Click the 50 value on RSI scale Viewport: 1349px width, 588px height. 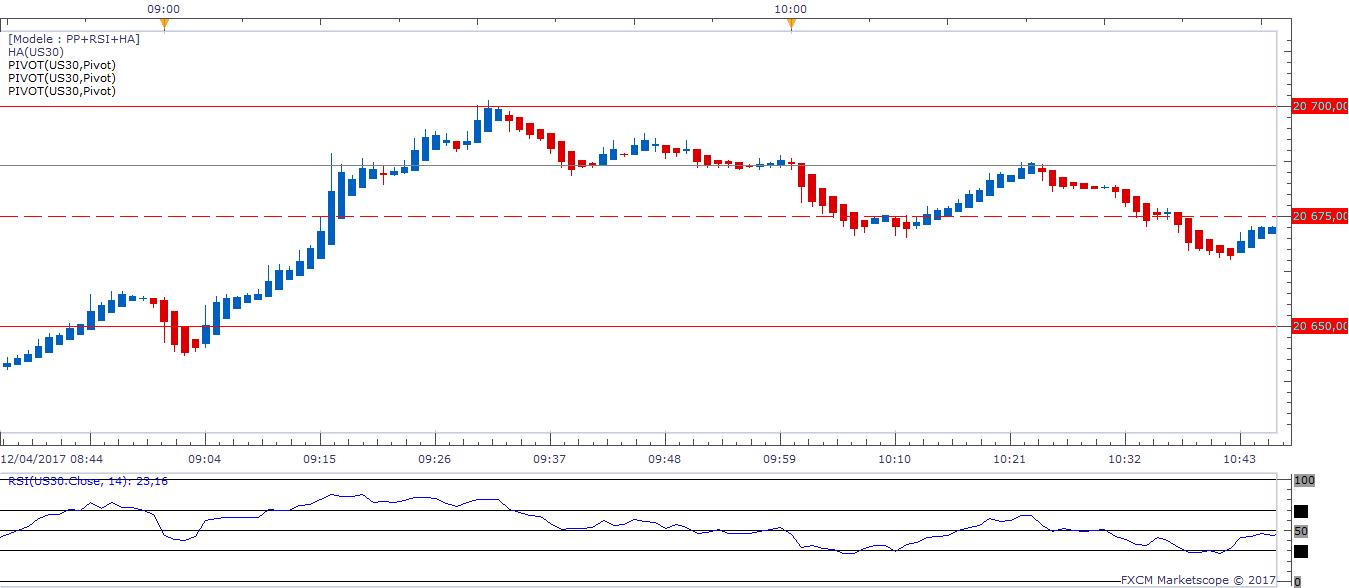point(1301,531)
